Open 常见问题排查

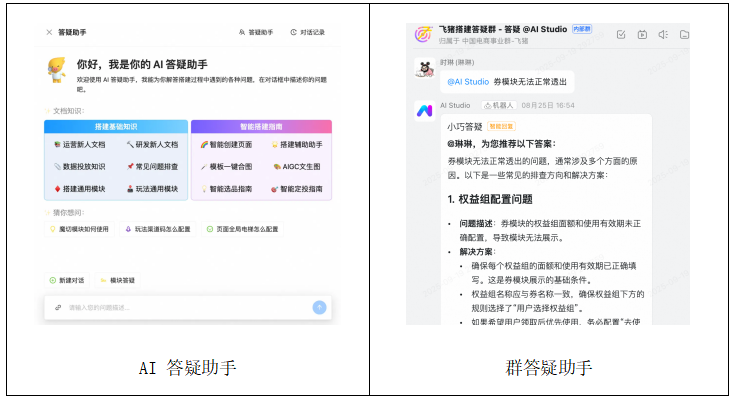pyautogui.click(x=152, y=167)
